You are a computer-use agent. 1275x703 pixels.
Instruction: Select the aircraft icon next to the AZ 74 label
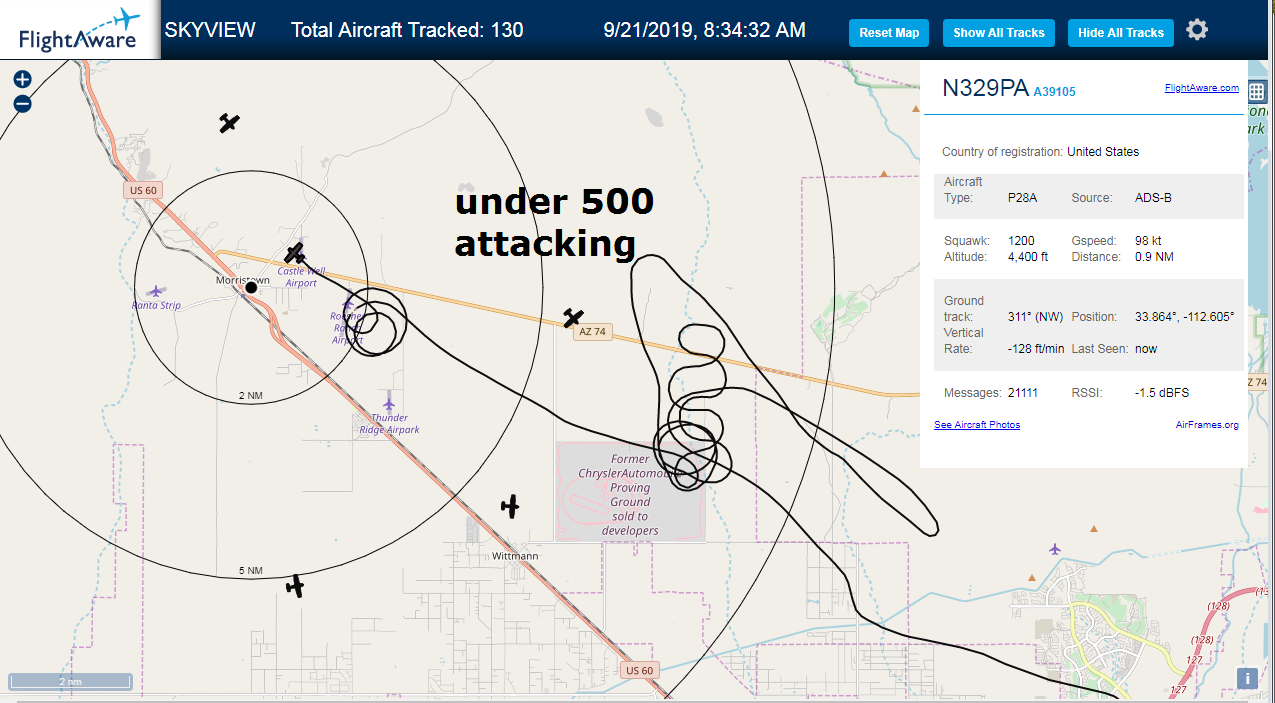click(x=573, y=318)
